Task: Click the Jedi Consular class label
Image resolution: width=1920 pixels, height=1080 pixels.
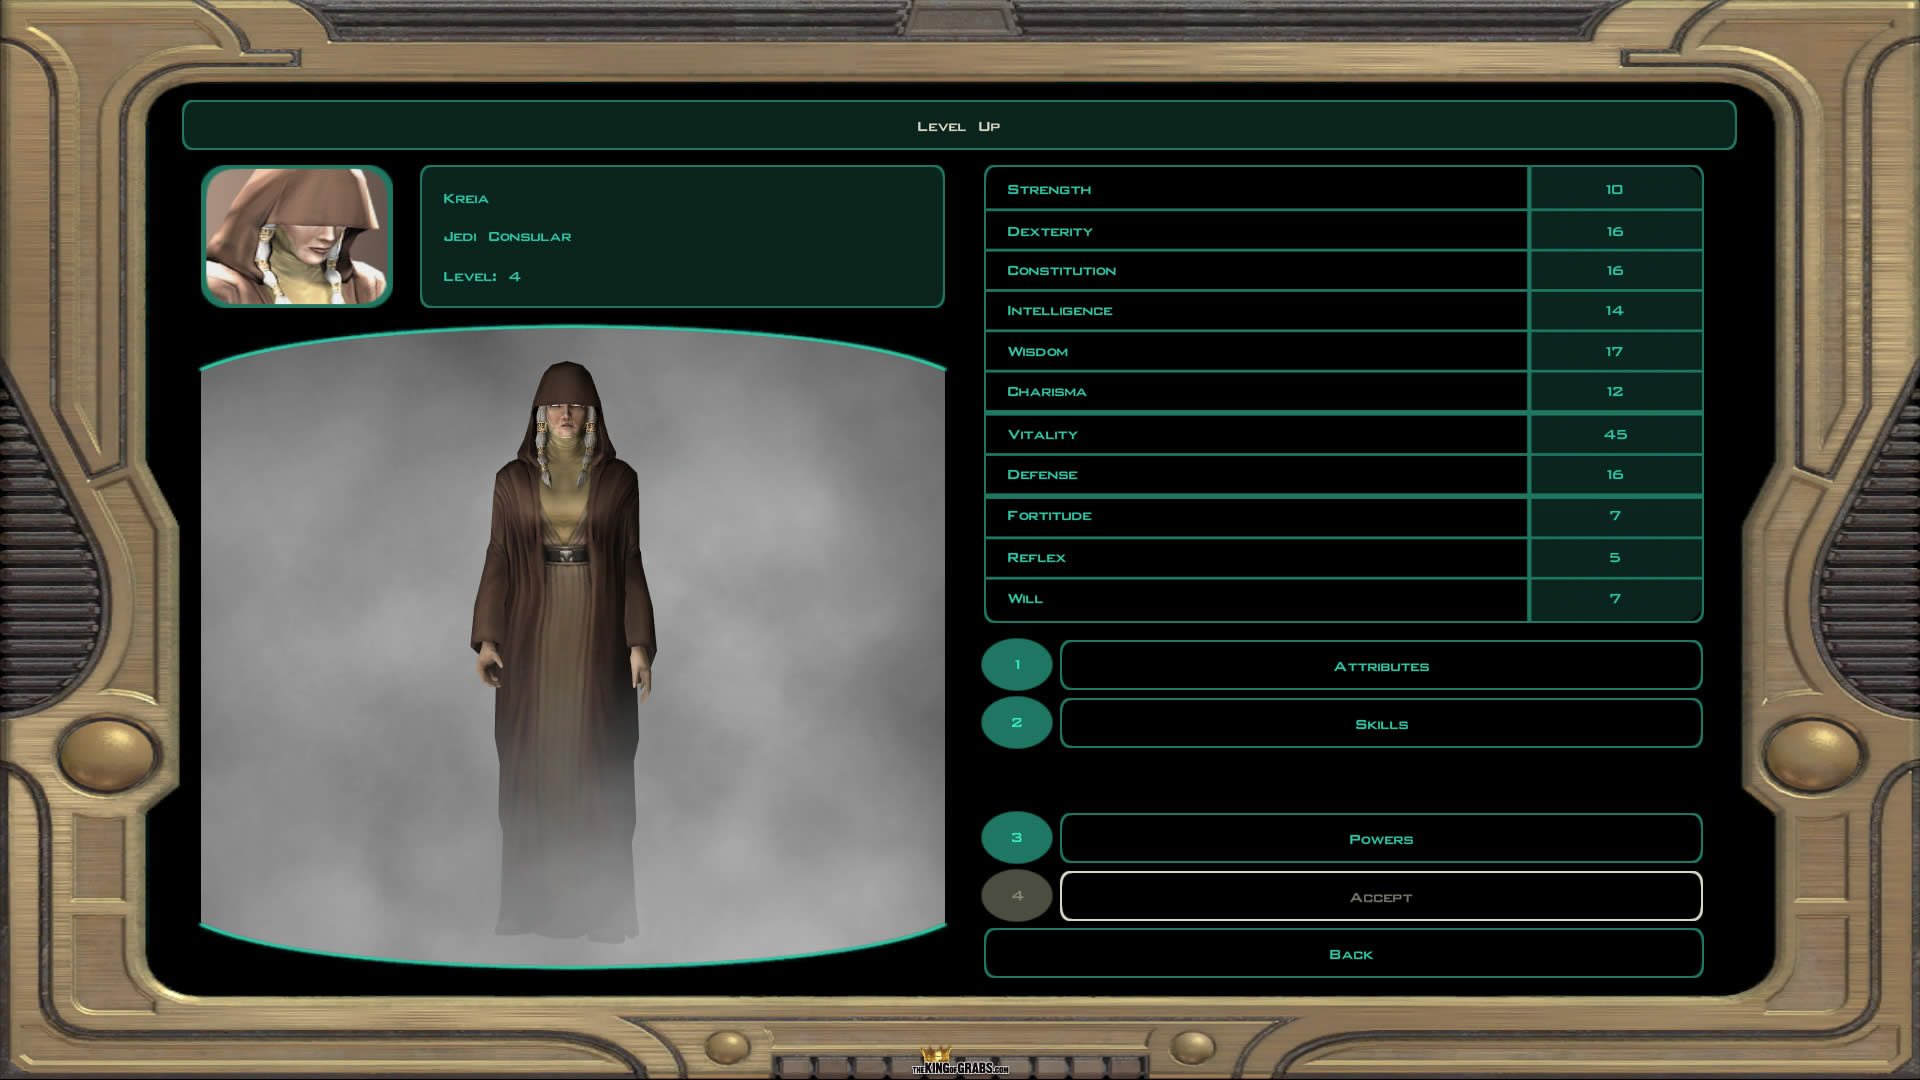Action: pyautogui.click(x=507, y=237)
